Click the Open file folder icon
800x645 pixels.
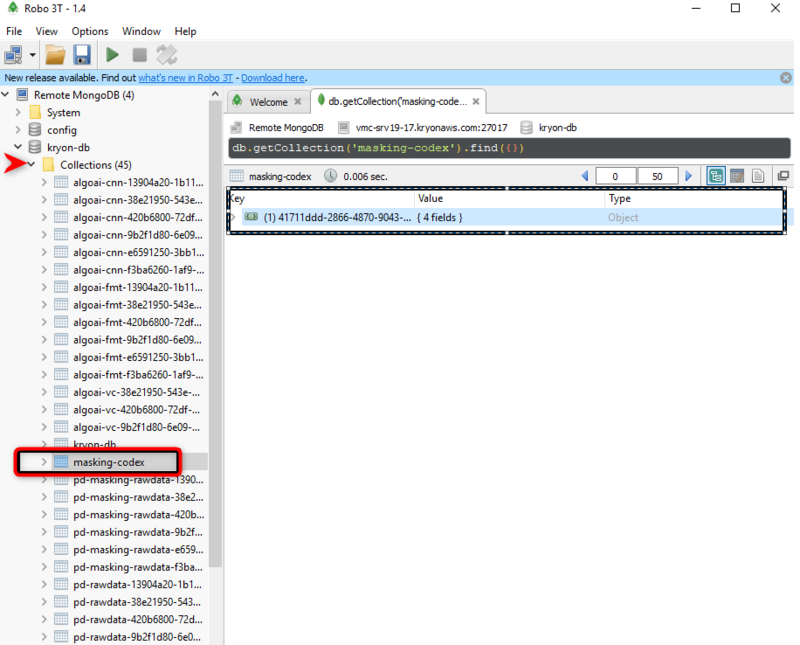click(55, 55)
